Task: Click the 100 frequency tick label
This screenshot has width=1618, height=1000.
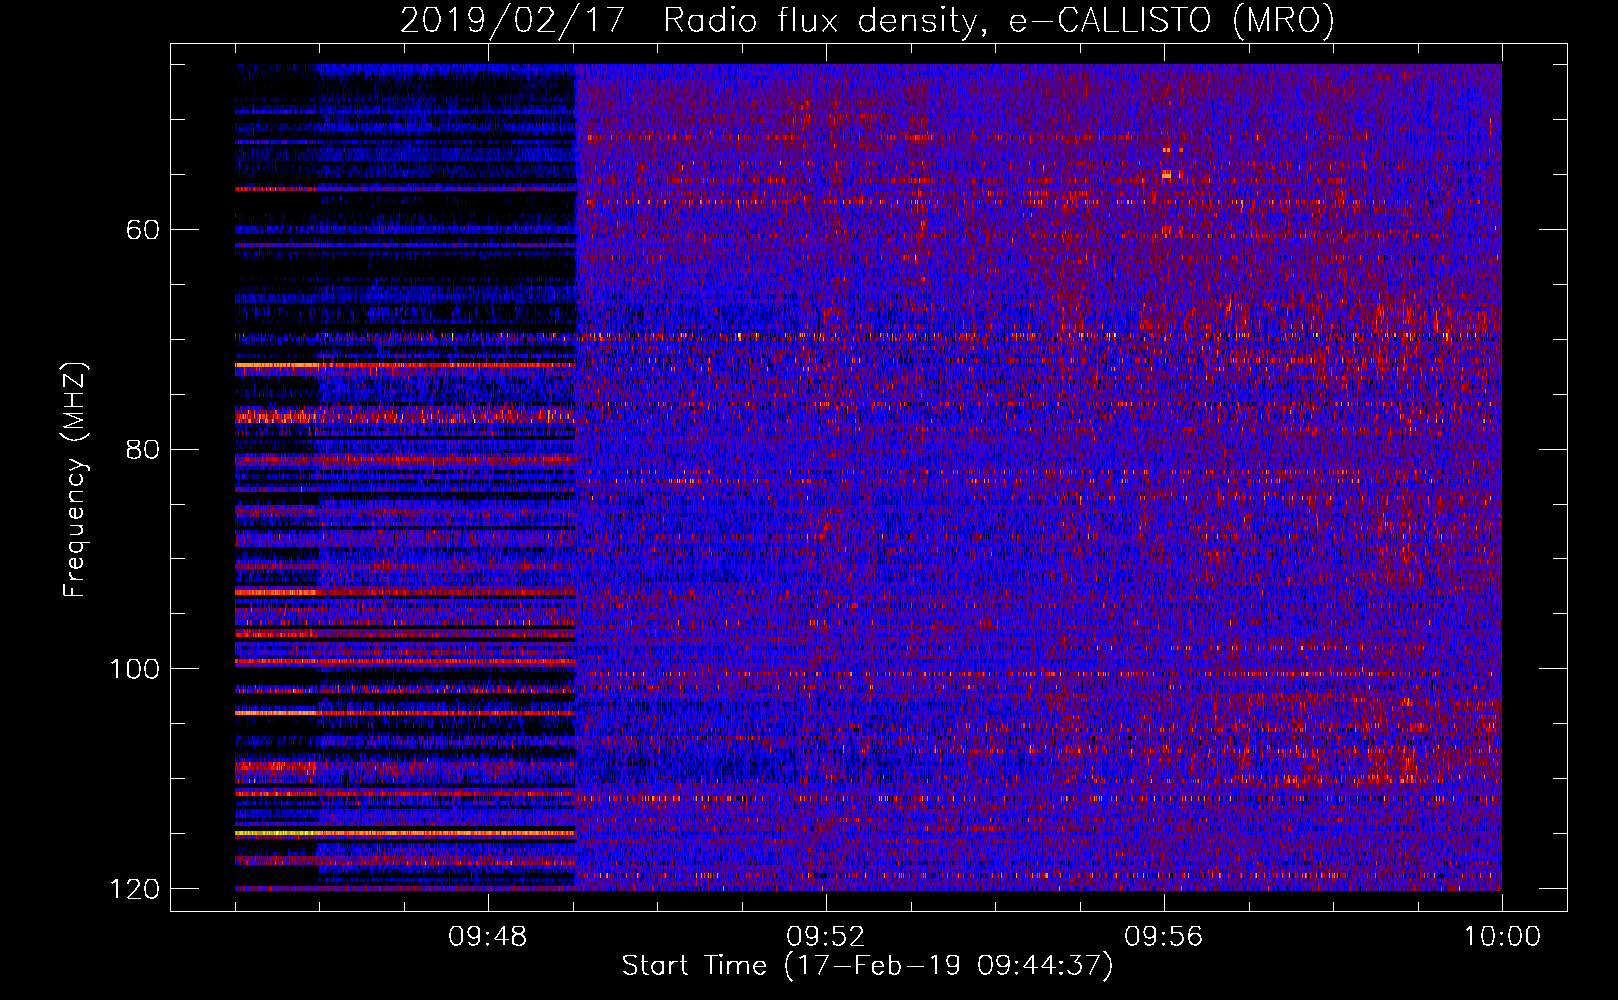Action: point(134,669)
